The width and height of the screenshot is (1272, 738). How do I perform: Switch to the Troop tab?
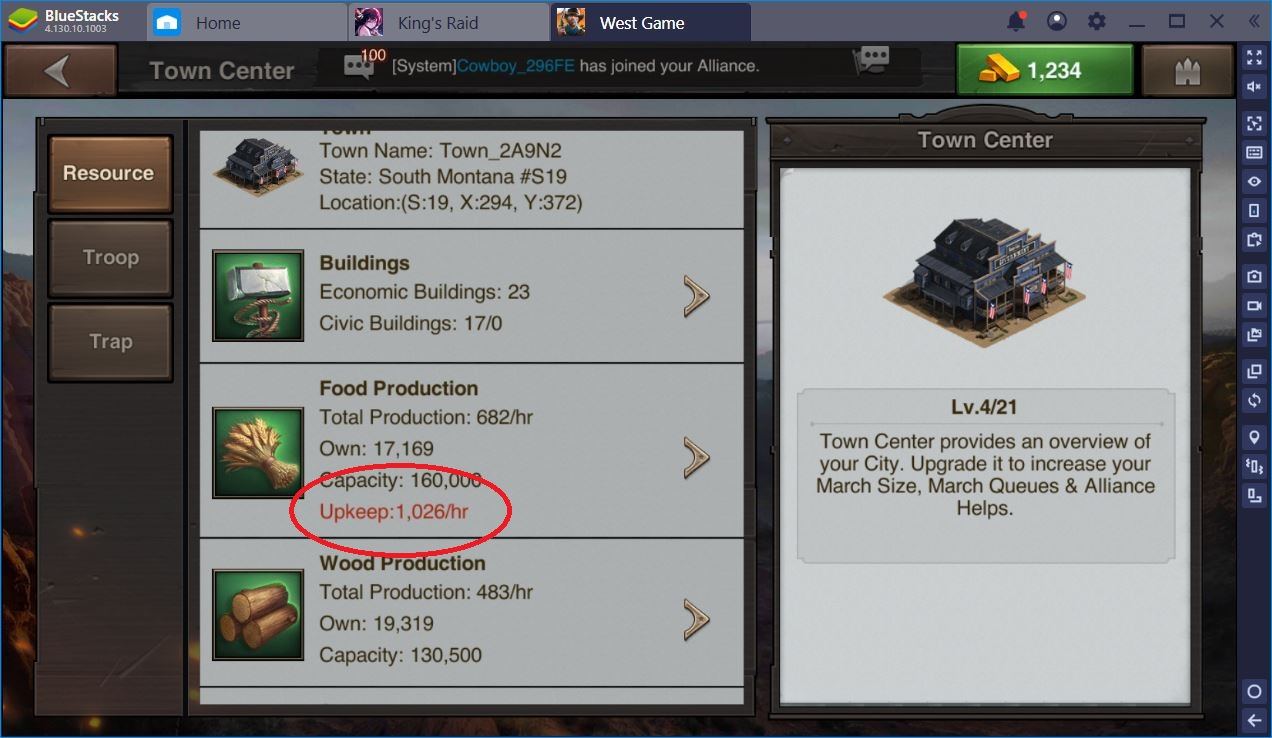pos(110,258)
